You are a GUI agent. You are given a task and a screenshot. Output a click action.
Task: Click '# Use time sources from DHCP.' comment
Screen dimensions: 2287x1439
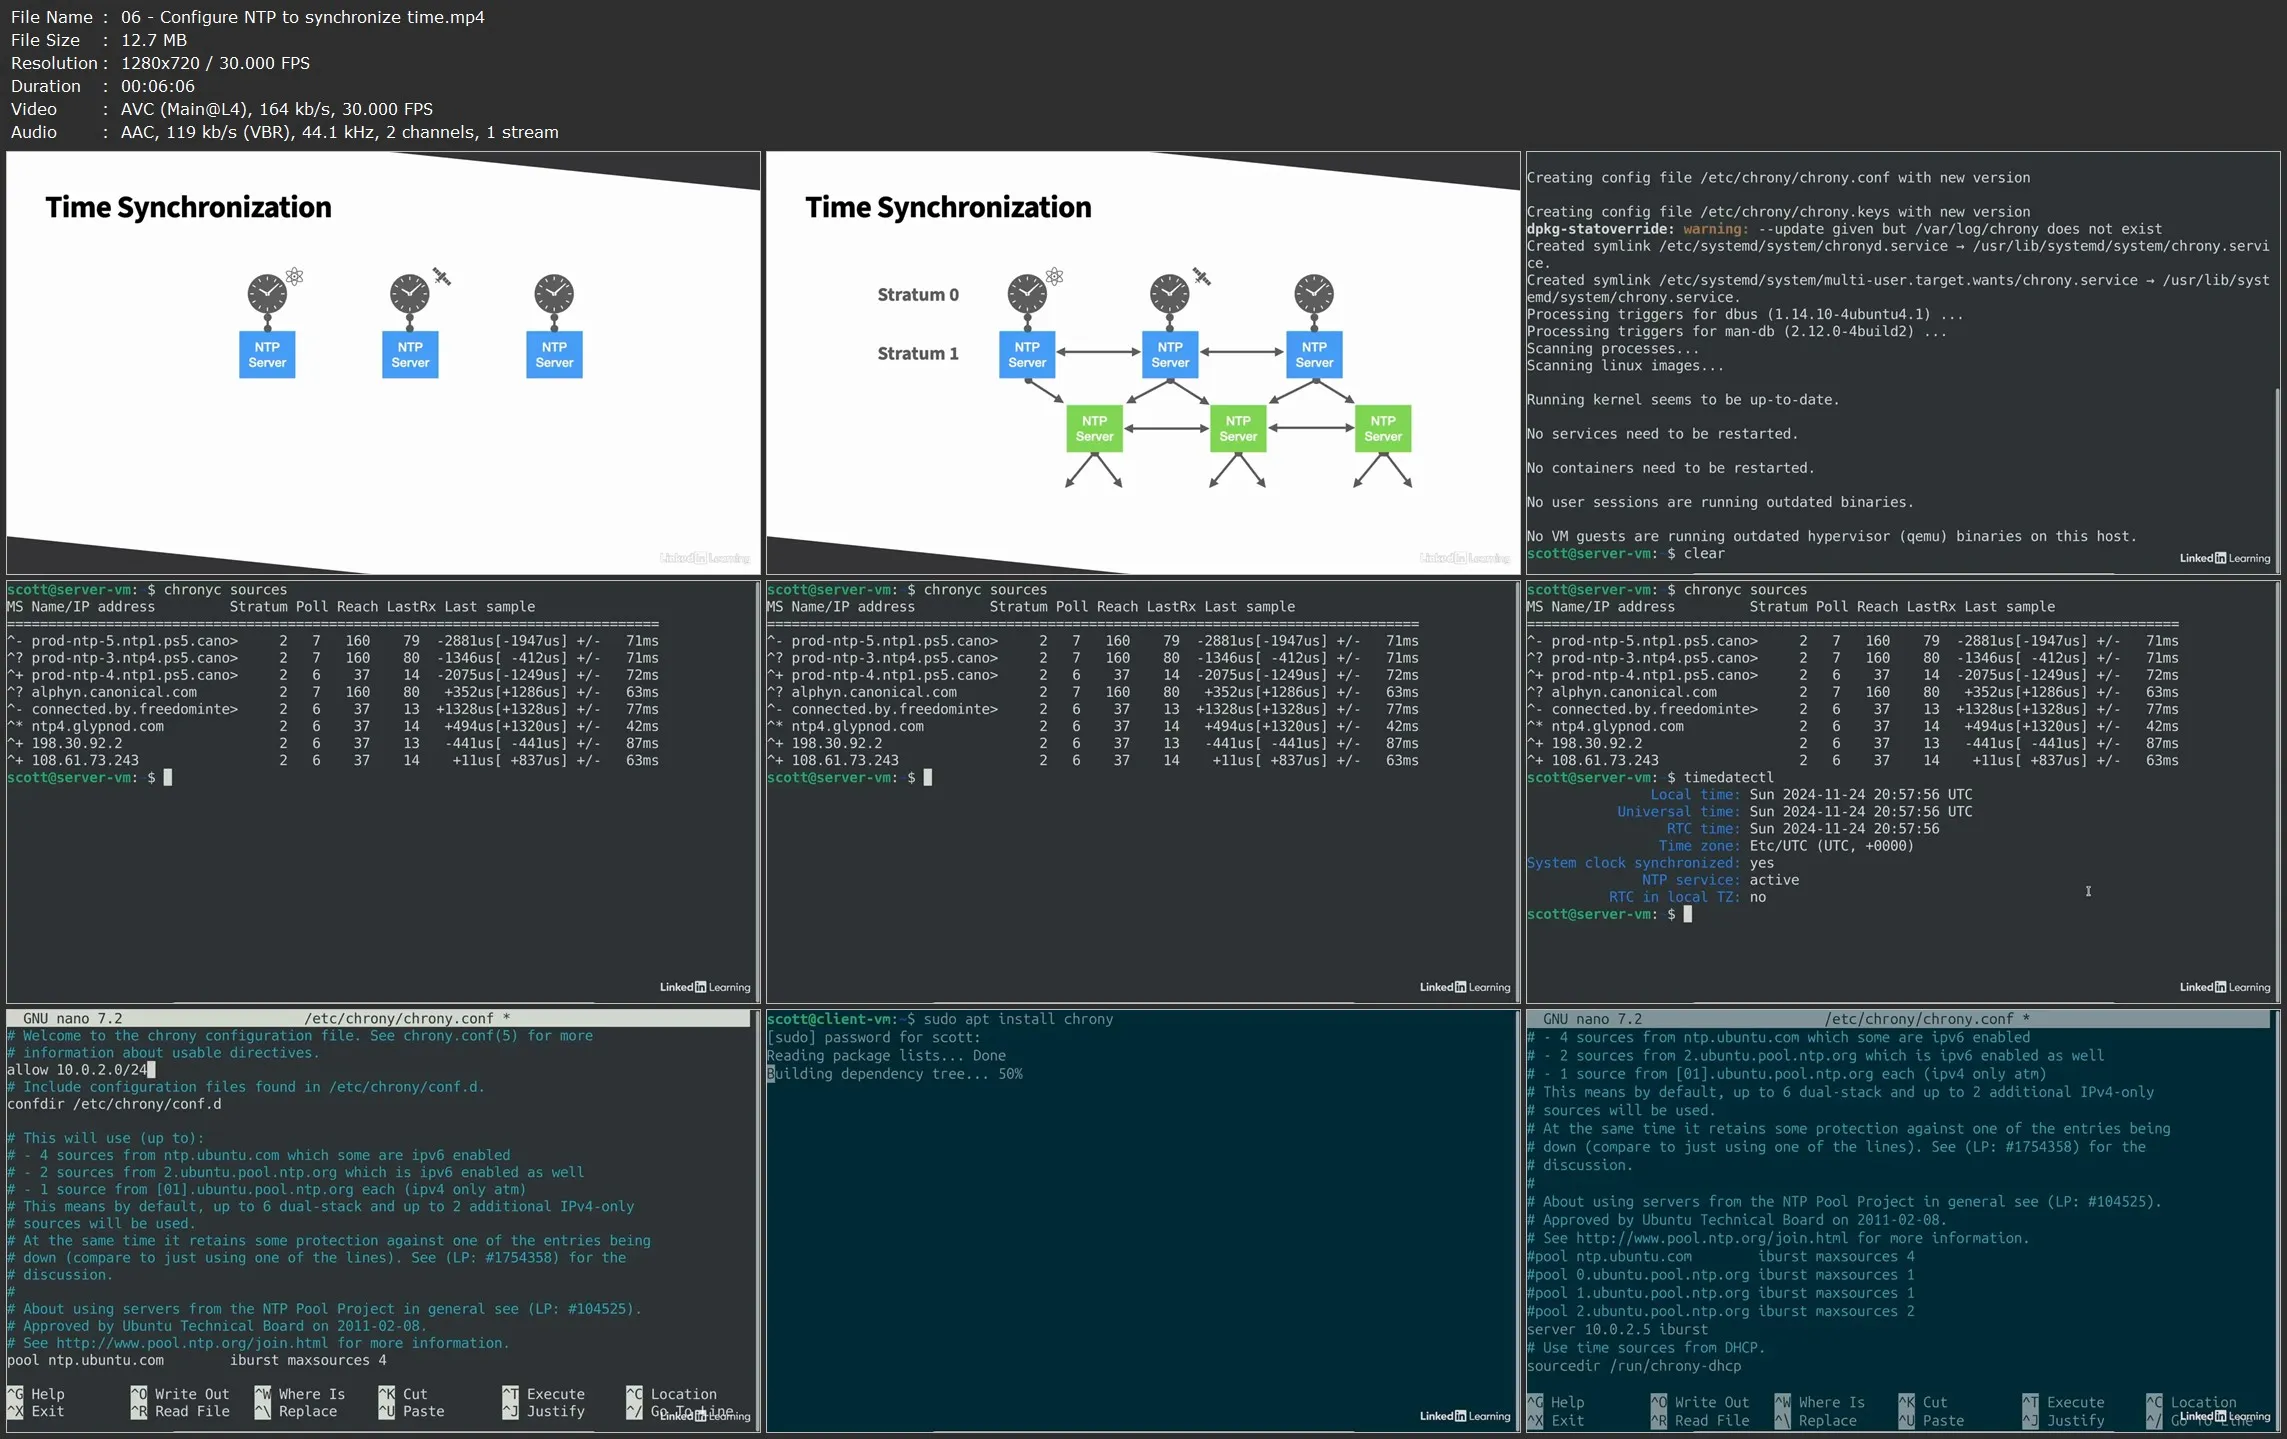1645,1348
